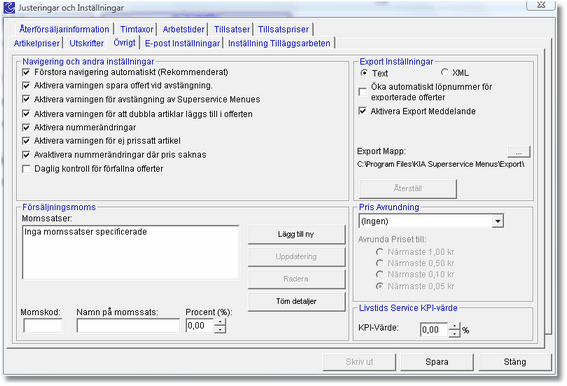Click the Momssatser list box
567x386 pixels.
coord(130,252)
